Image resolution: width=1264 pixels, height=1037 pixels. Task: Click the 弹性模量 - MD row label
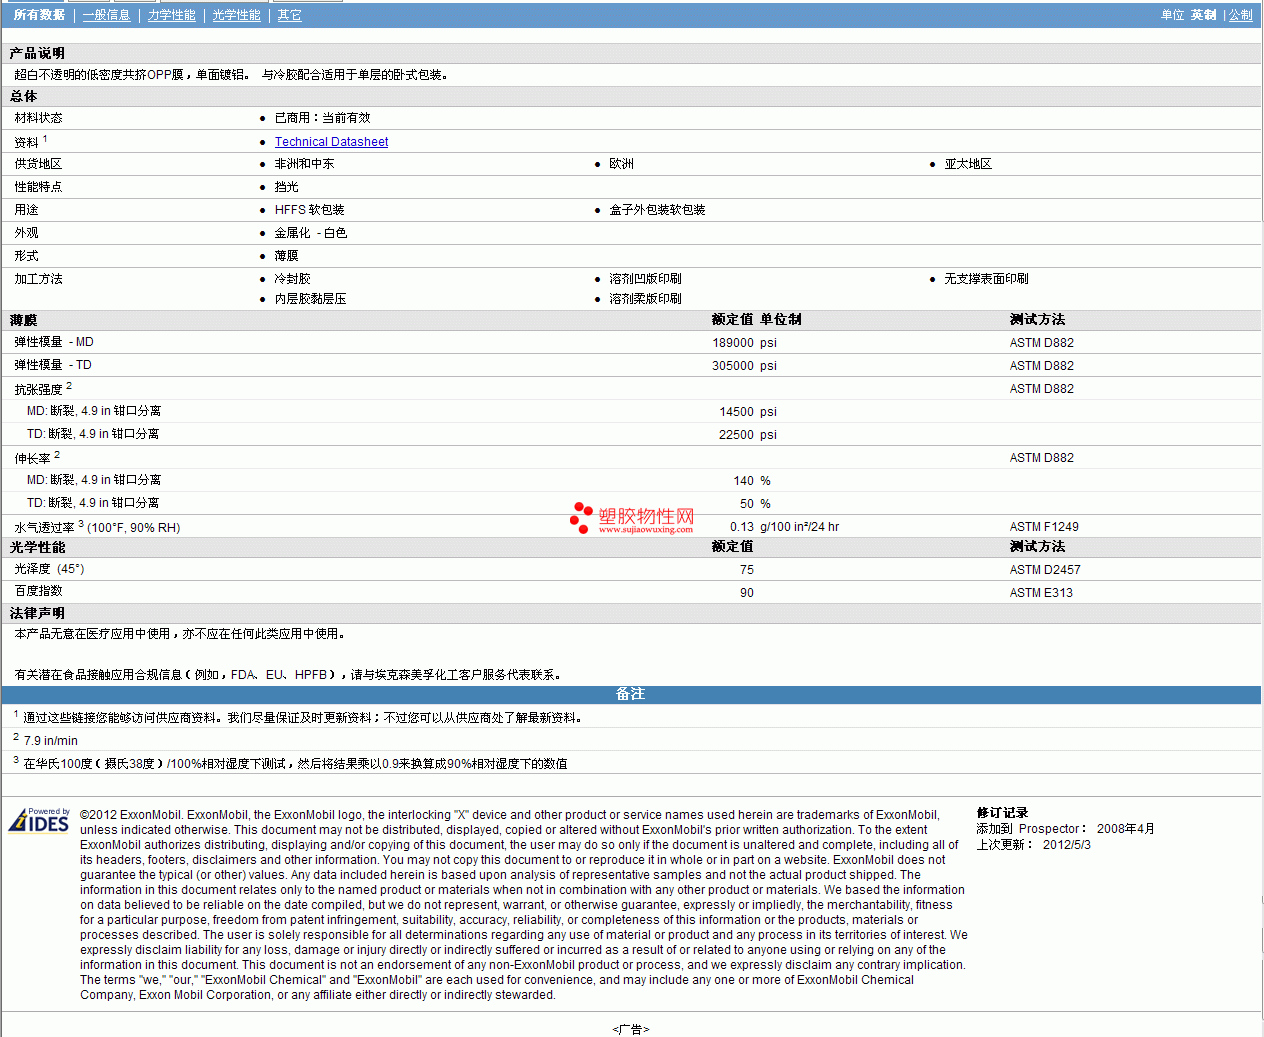pyautogui.click(x=54, y=342)
